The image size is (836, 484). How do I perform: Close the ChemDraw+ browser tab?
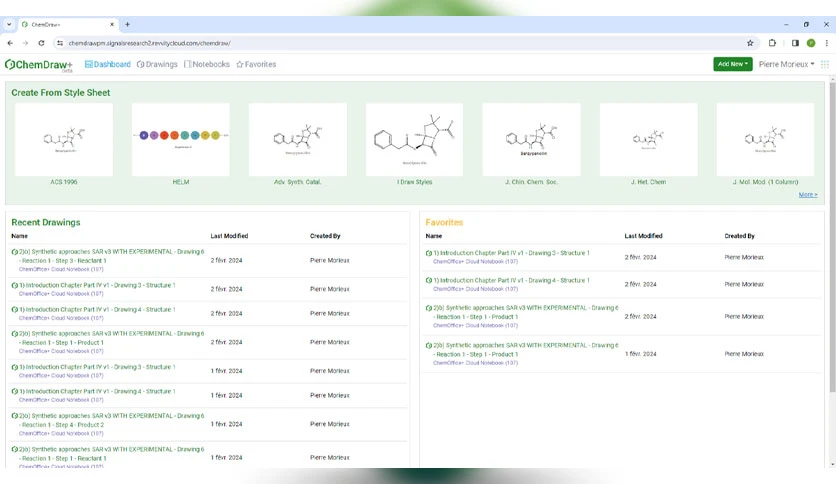112,25
